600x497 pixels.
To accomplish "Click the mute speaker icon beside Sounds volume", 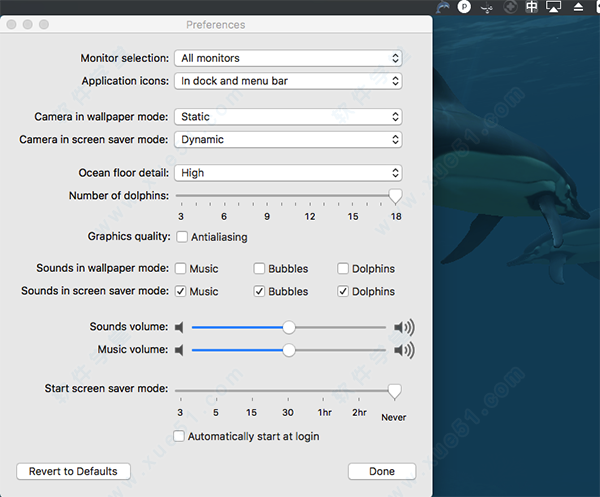I will pos(179,327).
